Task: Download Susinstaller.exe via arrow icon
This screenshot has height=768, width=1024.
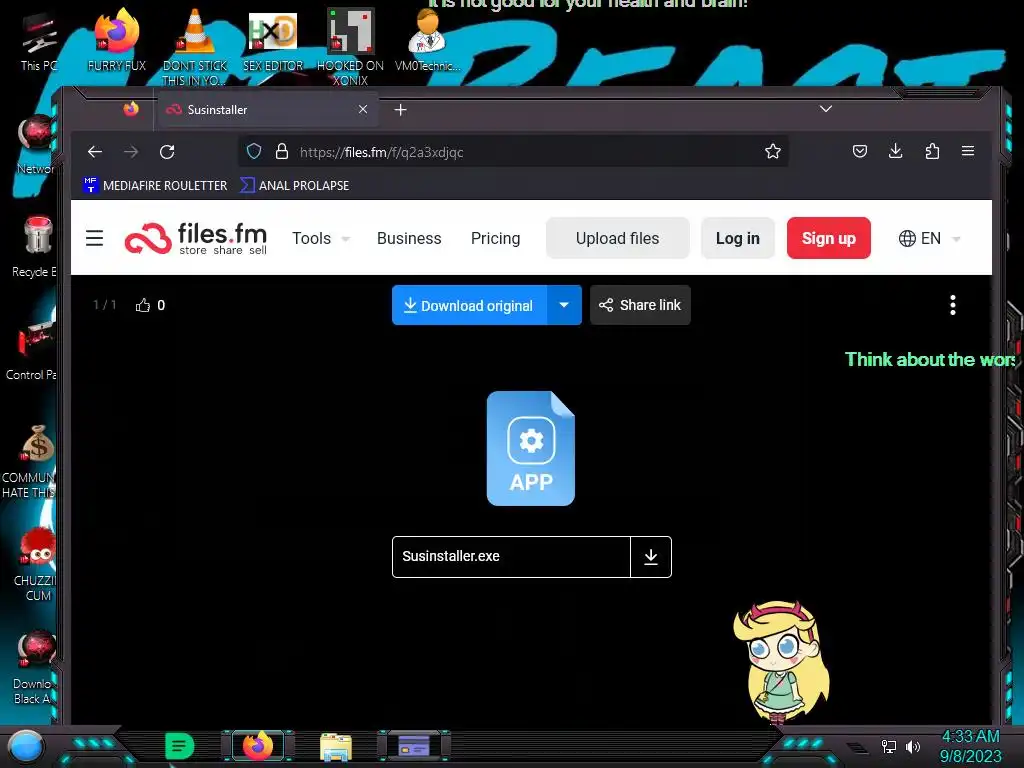Action: coord(651,556)
